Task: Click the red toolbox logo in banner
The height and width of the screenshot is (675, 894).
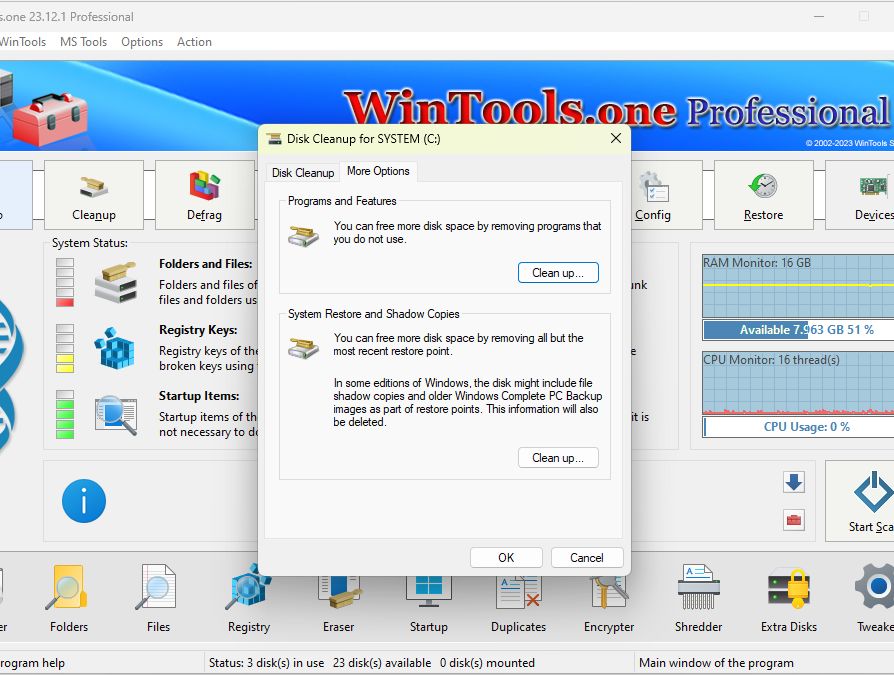Action: pos(50,119)
